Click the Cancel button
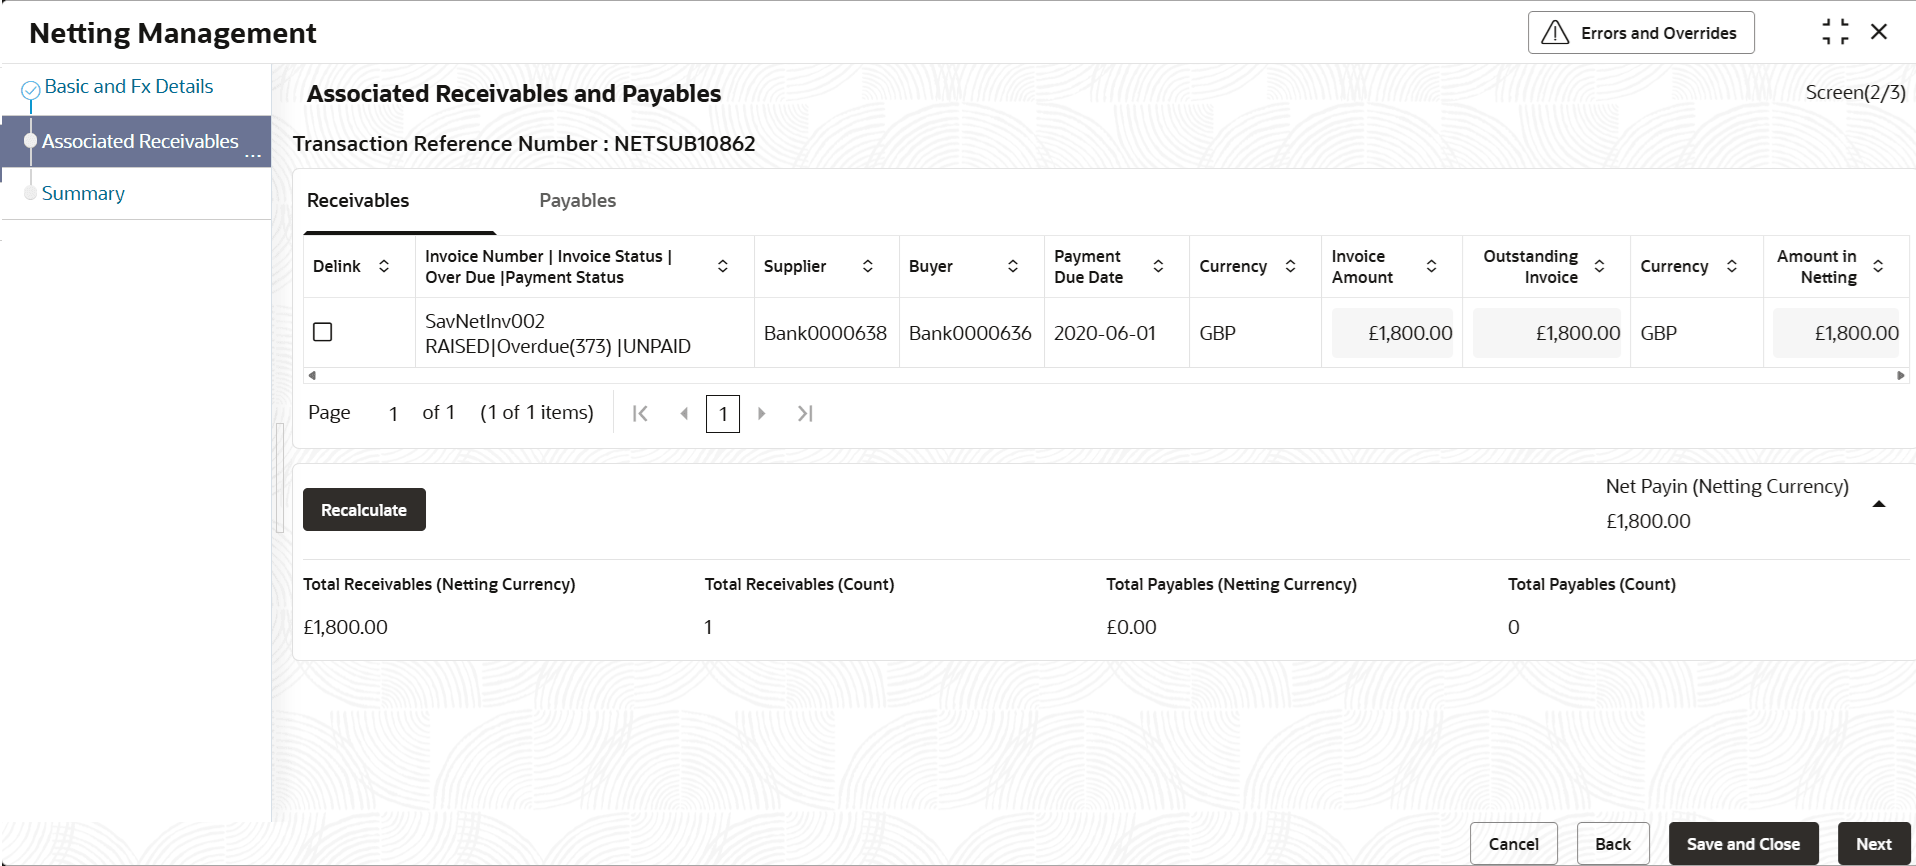 tap(1513, 844)
